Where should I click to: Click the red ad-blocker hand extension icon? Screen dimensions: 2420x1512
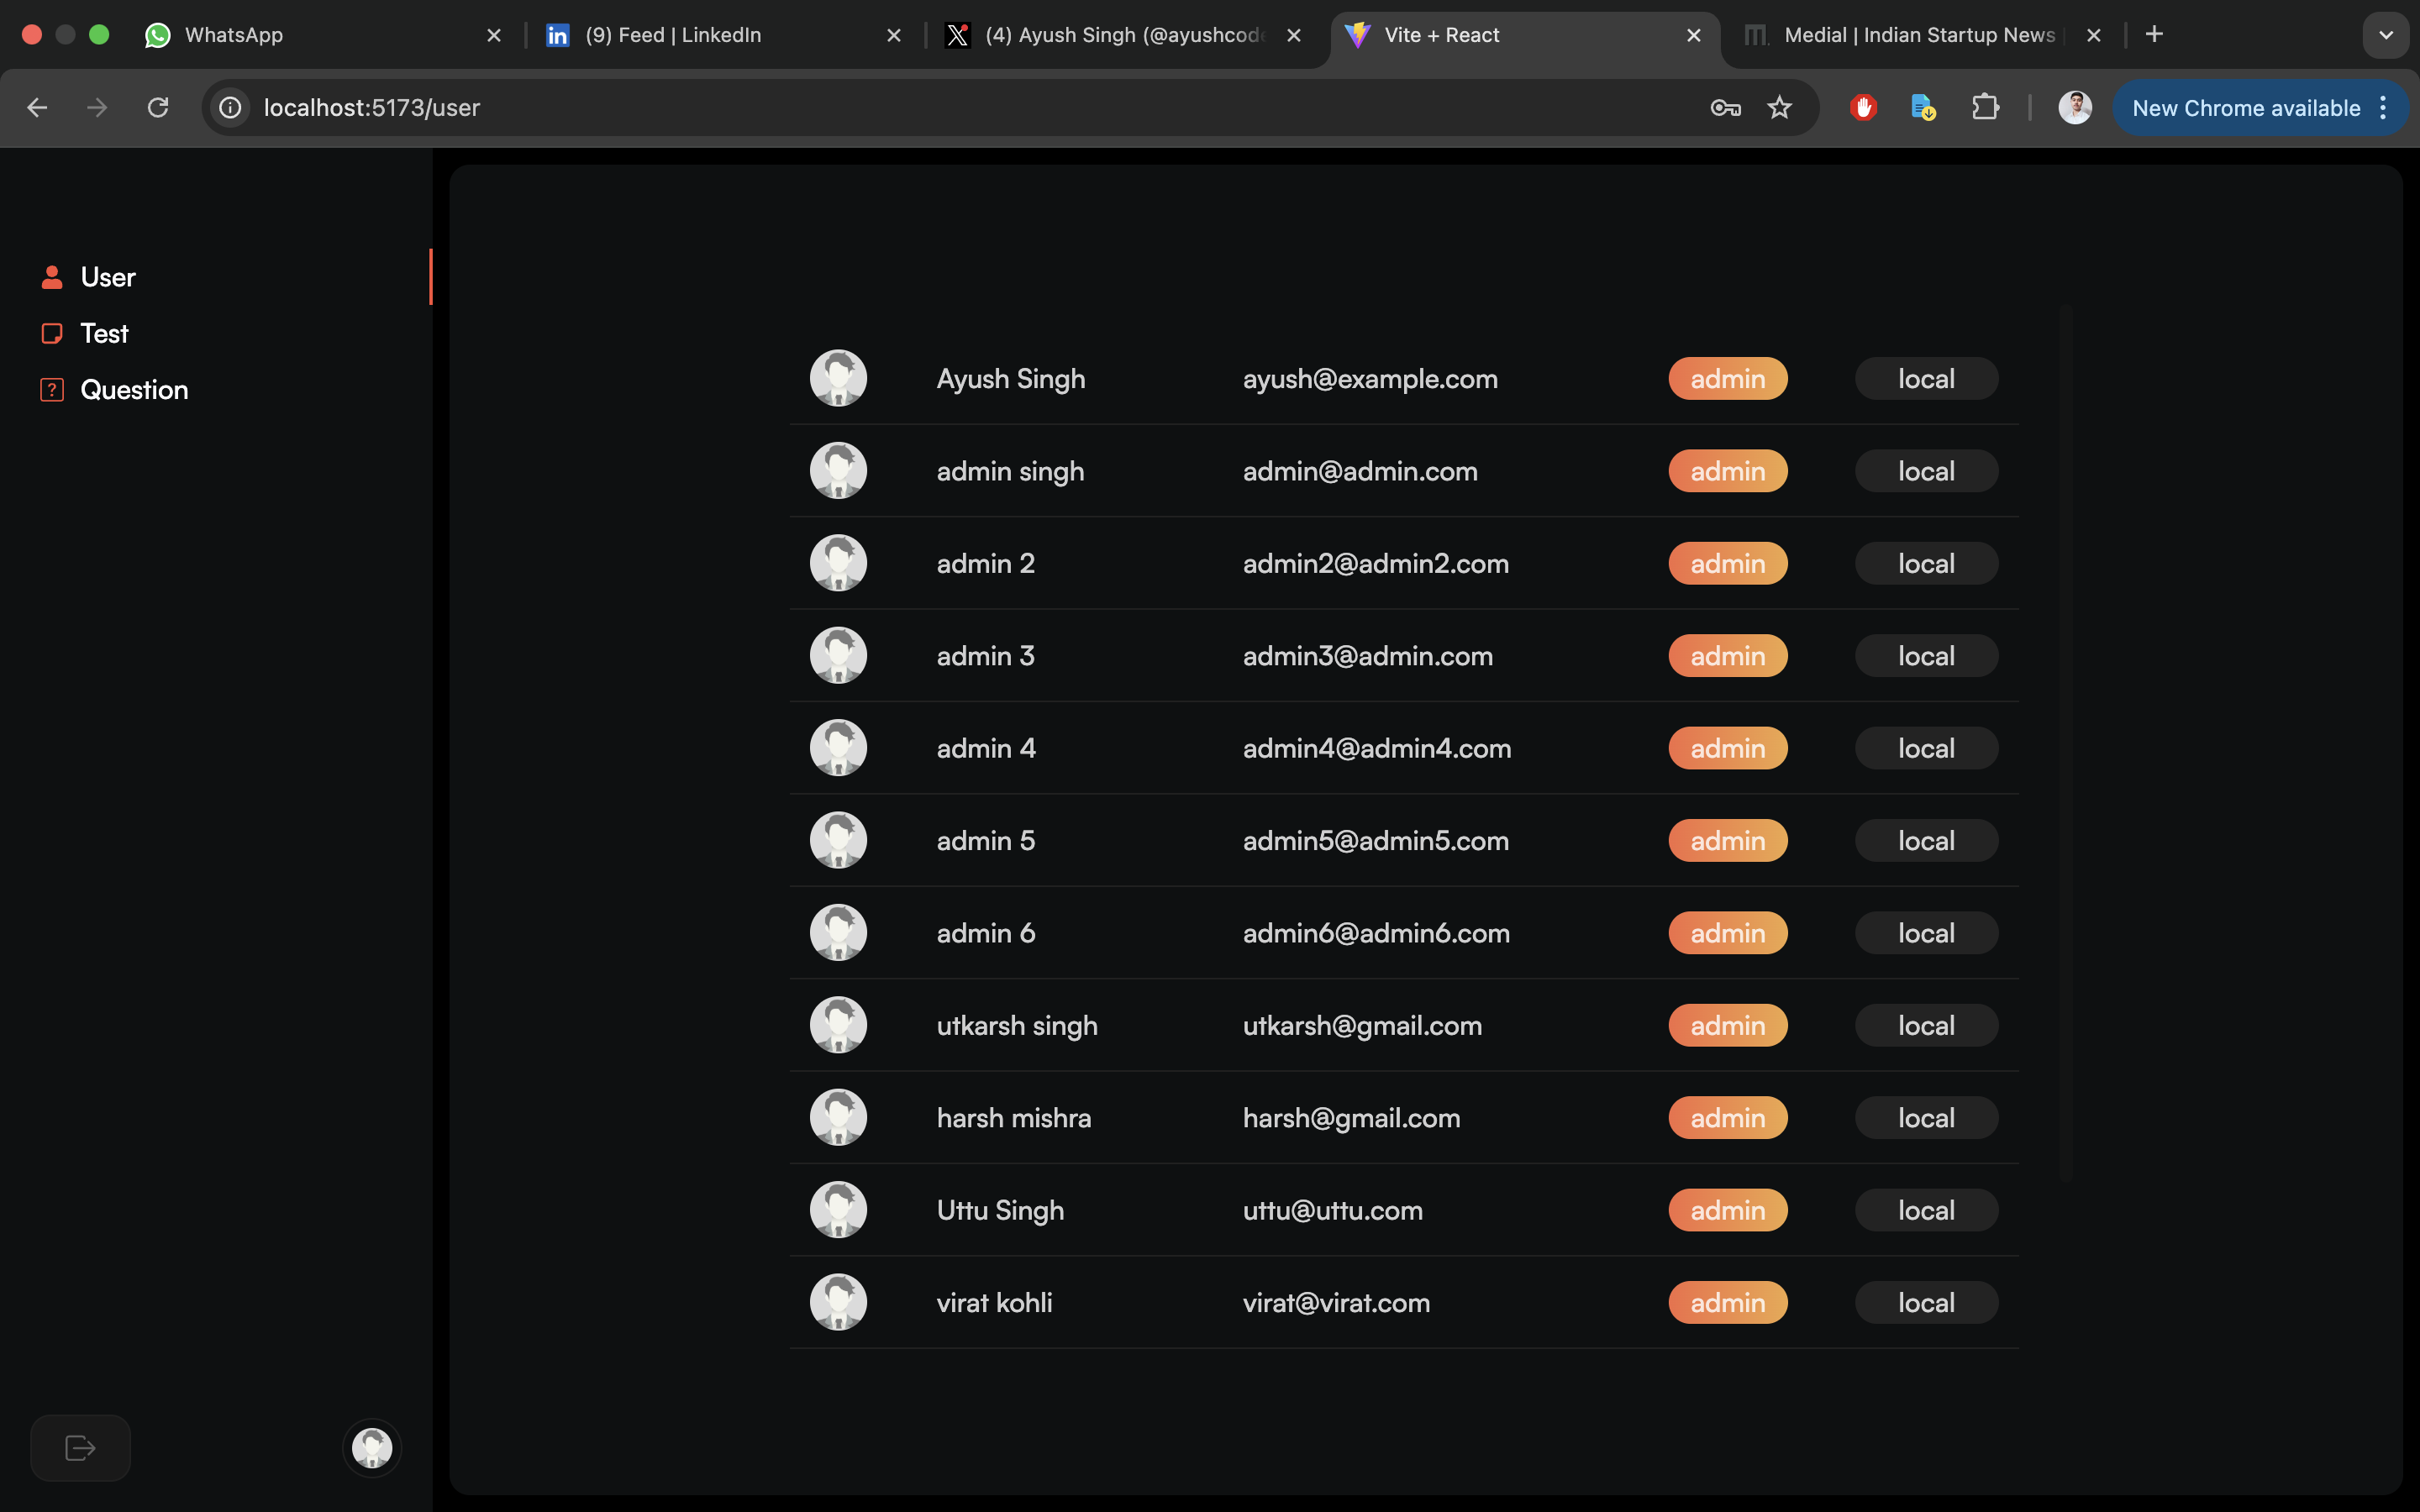(x=1863, y=108)
